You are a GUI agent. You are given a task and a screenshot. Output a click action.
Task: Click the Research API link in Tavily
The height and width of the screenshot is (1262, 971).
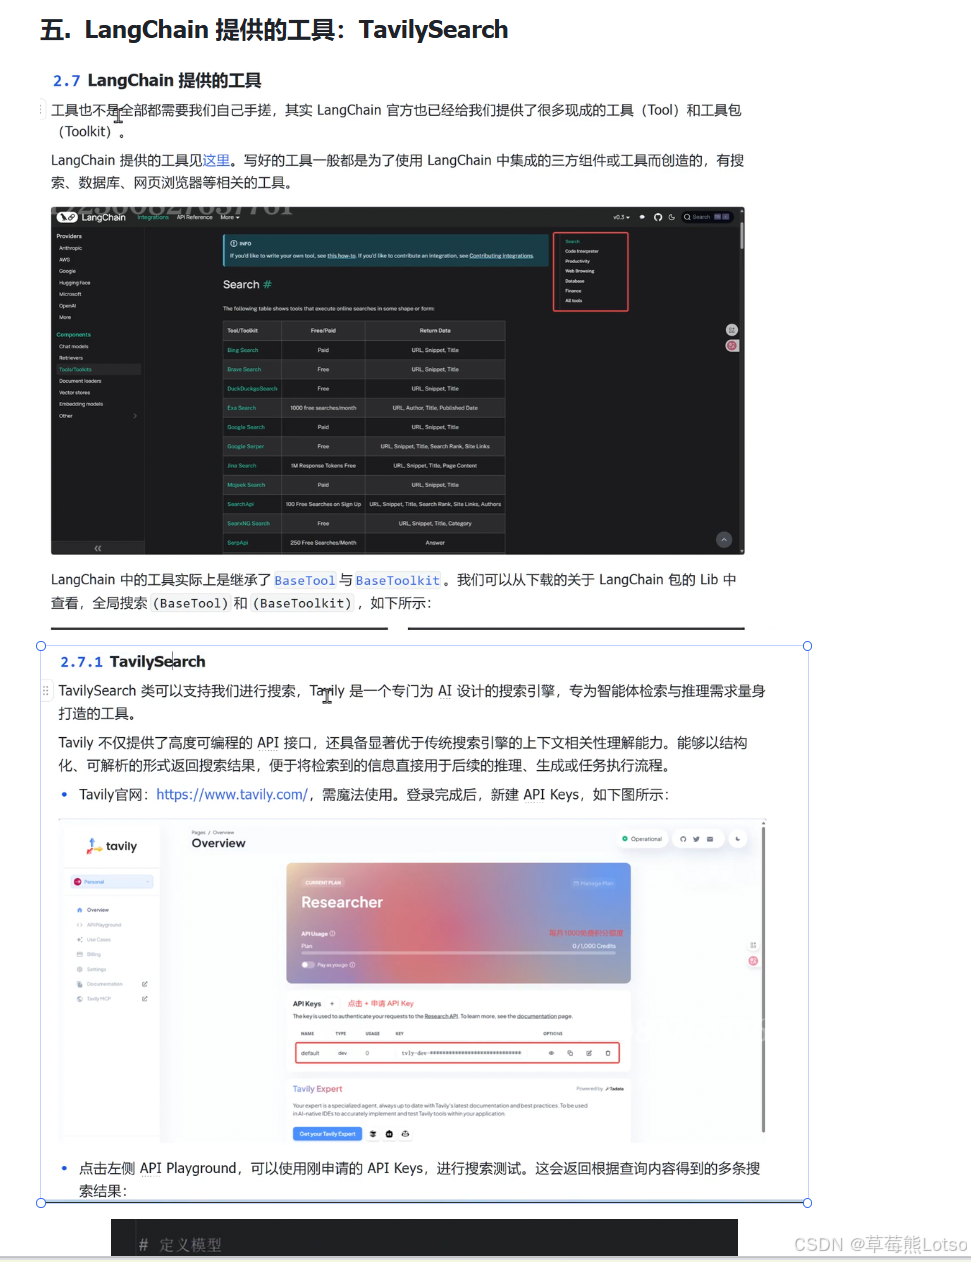click(x=441, y=1016)
